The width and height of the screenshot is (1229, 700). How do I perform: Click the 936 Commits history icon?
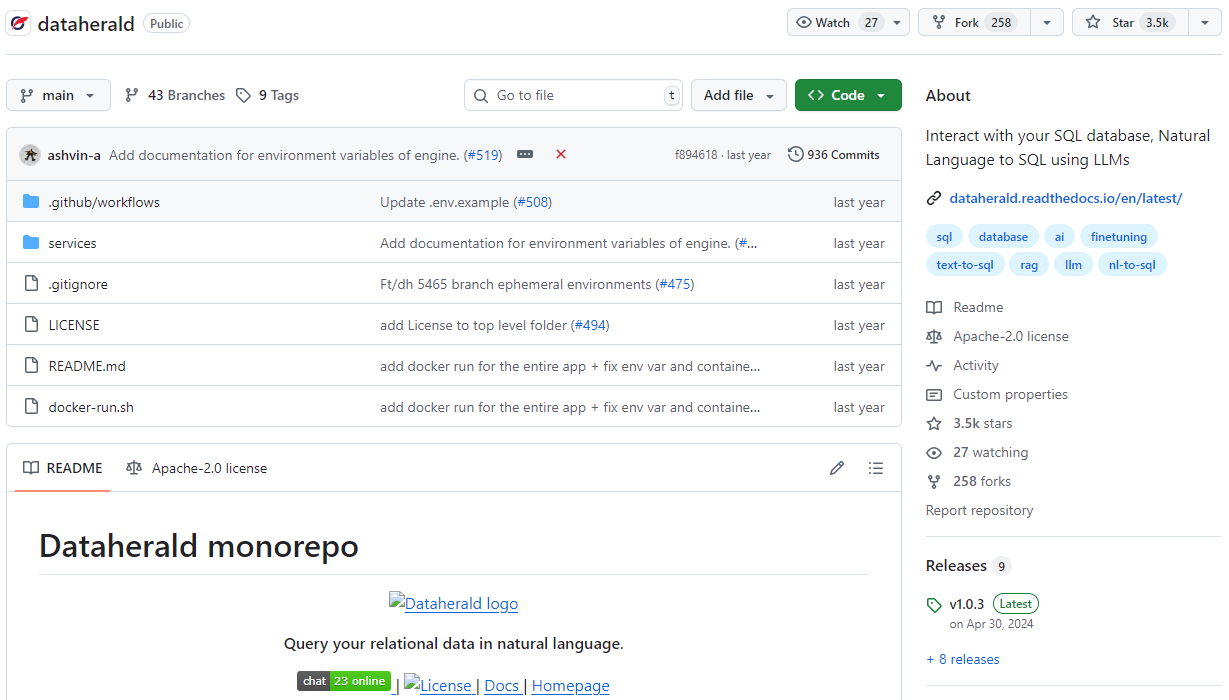[x=796, y=153]
